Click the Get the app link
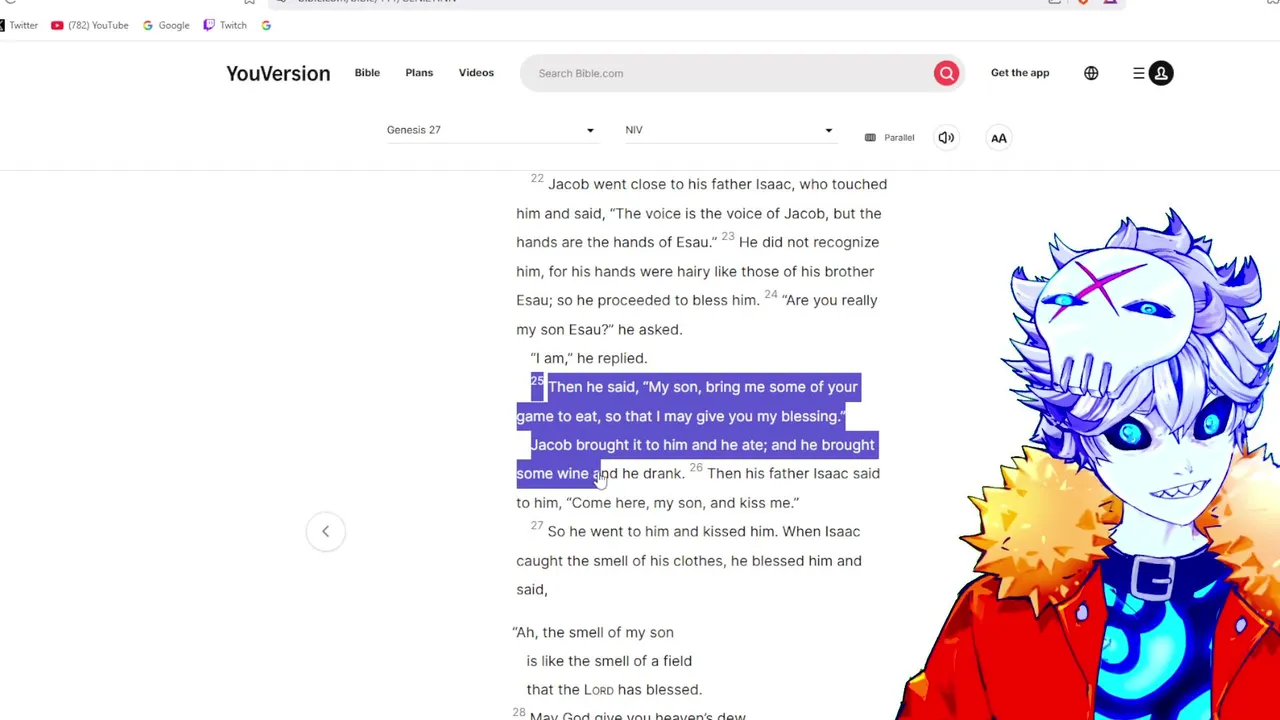The image size is (1280, 720). (x=1020, y=73)
